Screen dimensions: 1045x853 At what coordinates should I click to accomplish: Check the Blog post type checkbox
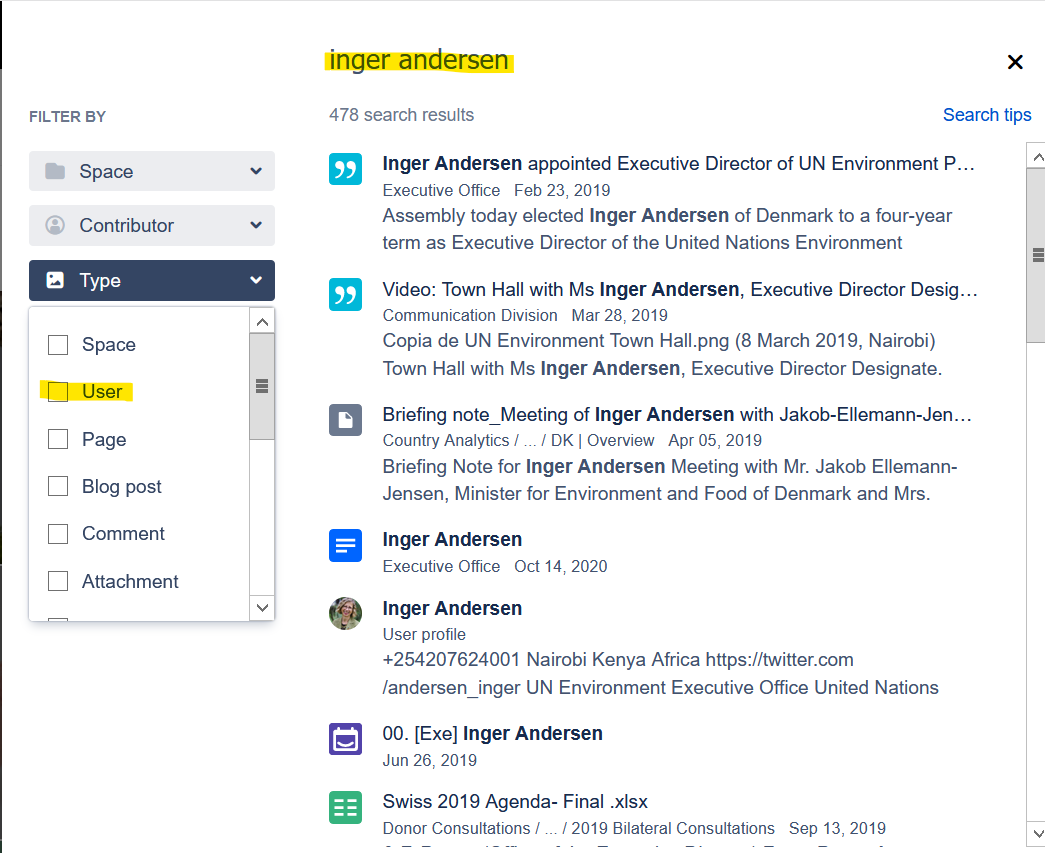pyautogui.click(x=58, y=486)
